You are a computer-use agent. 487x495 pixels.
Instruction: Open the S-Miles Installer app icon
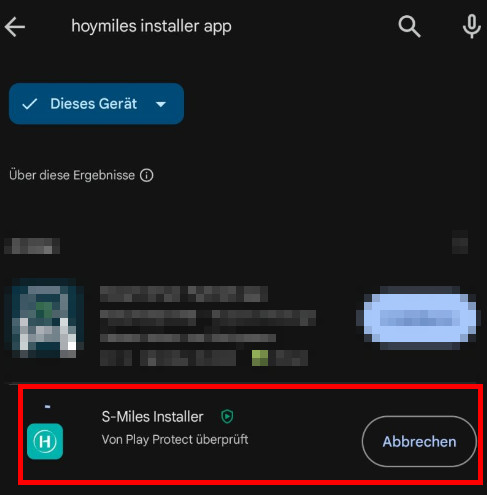[x=45, y=441]
